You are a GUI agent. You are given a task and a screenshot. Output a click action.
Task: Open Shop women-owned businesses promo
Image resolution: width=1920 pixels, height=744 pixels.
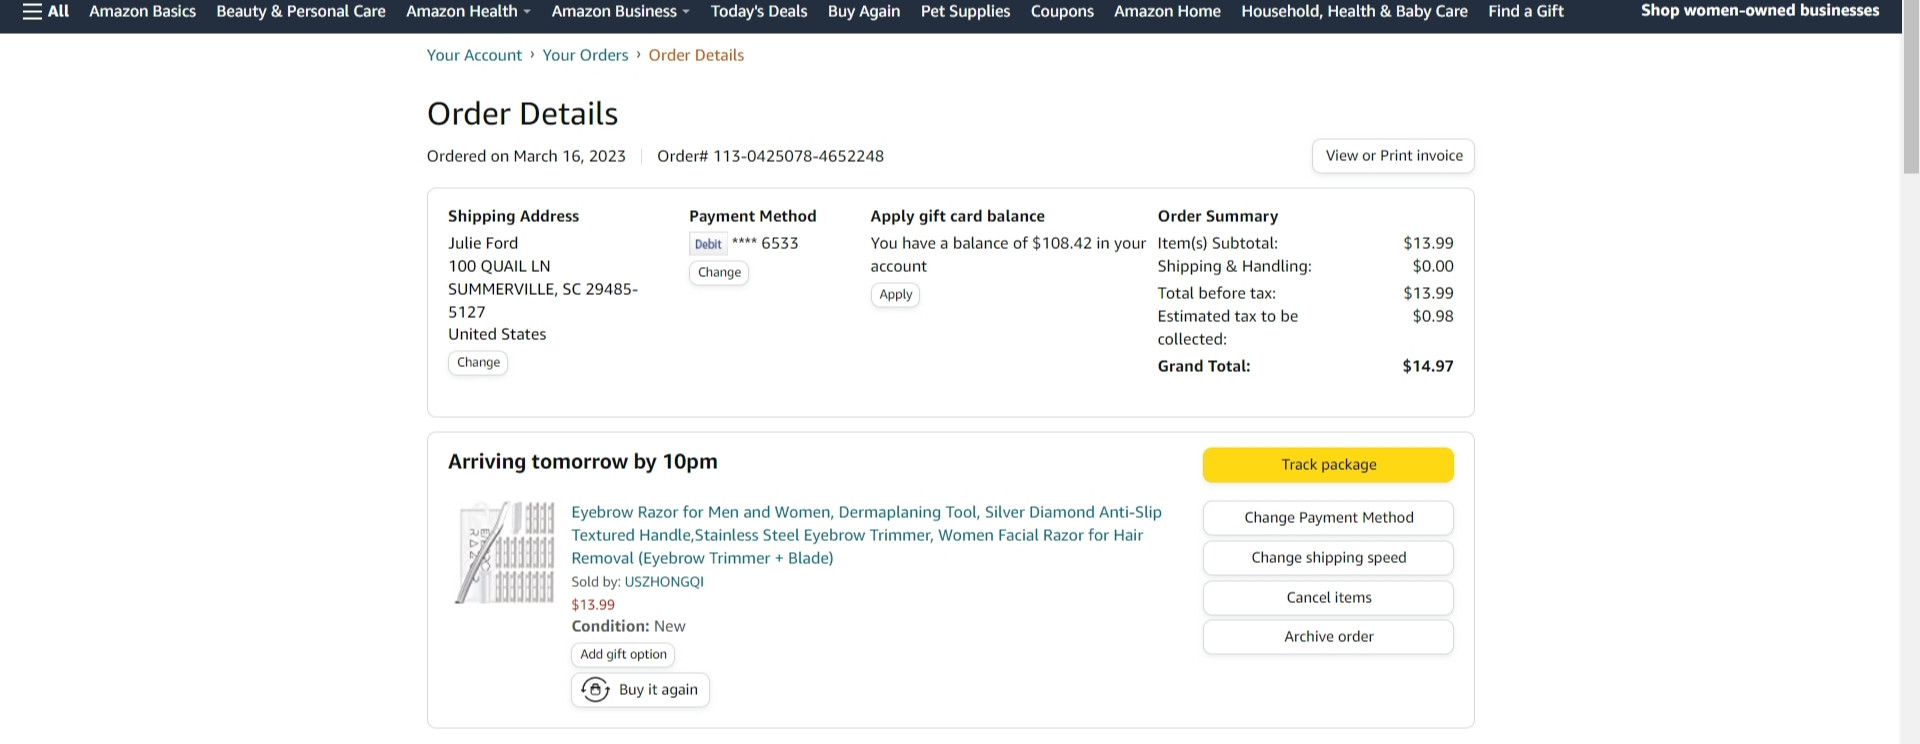[1760, 11]
